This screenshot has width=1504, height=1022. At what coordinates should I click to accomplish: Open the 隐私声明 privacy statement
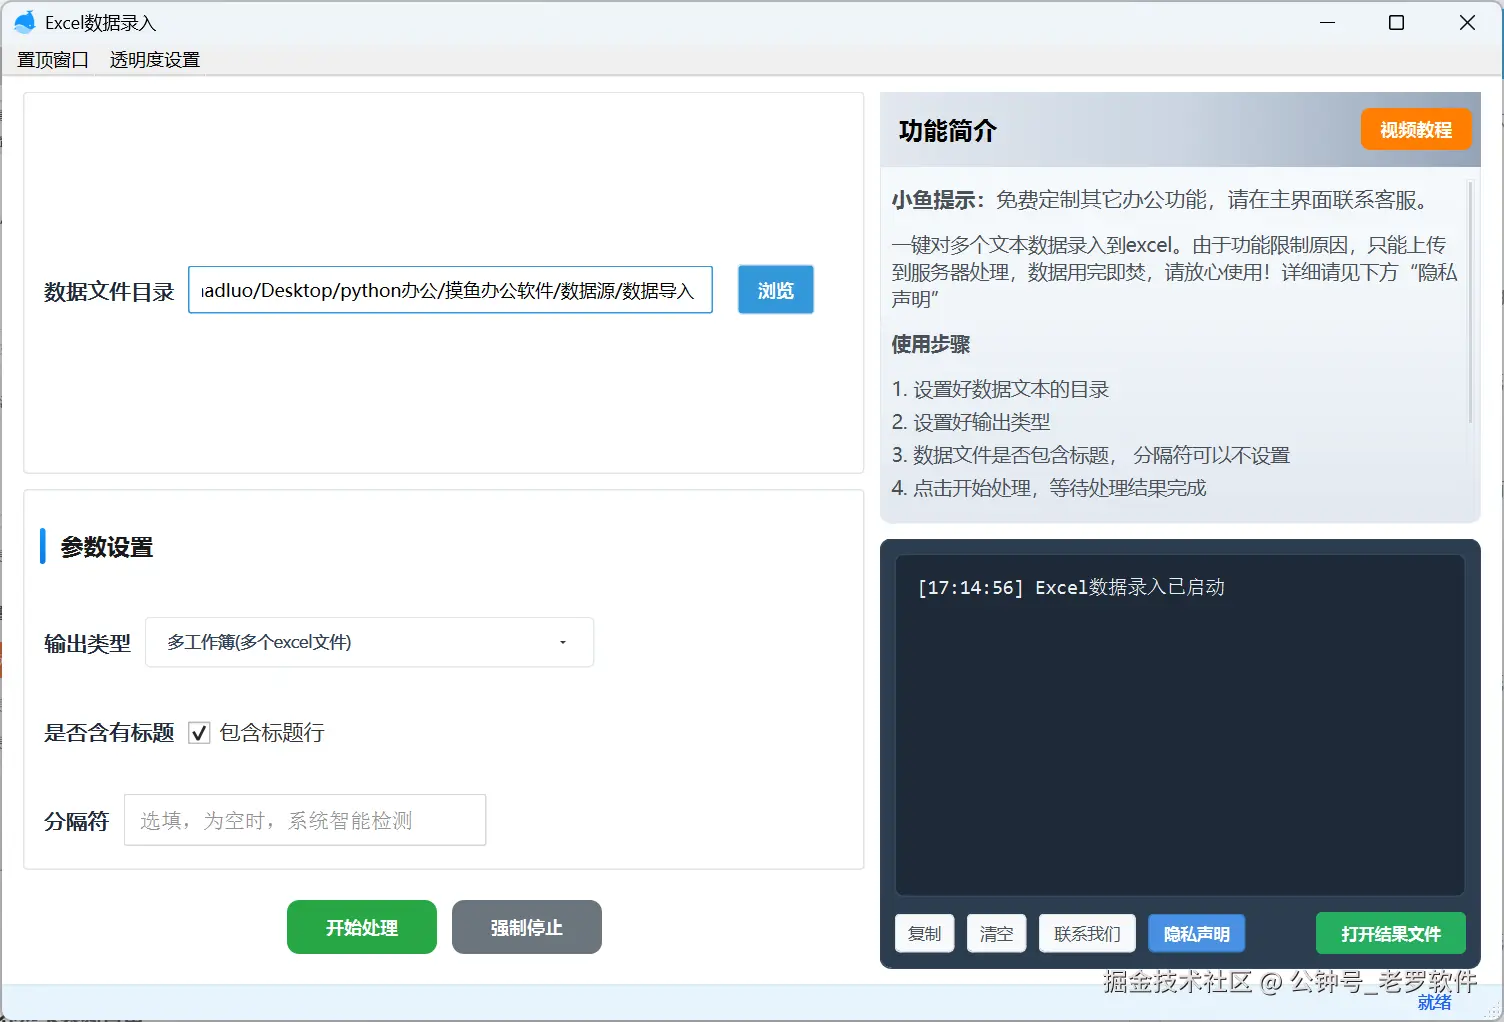point(1197,934)
